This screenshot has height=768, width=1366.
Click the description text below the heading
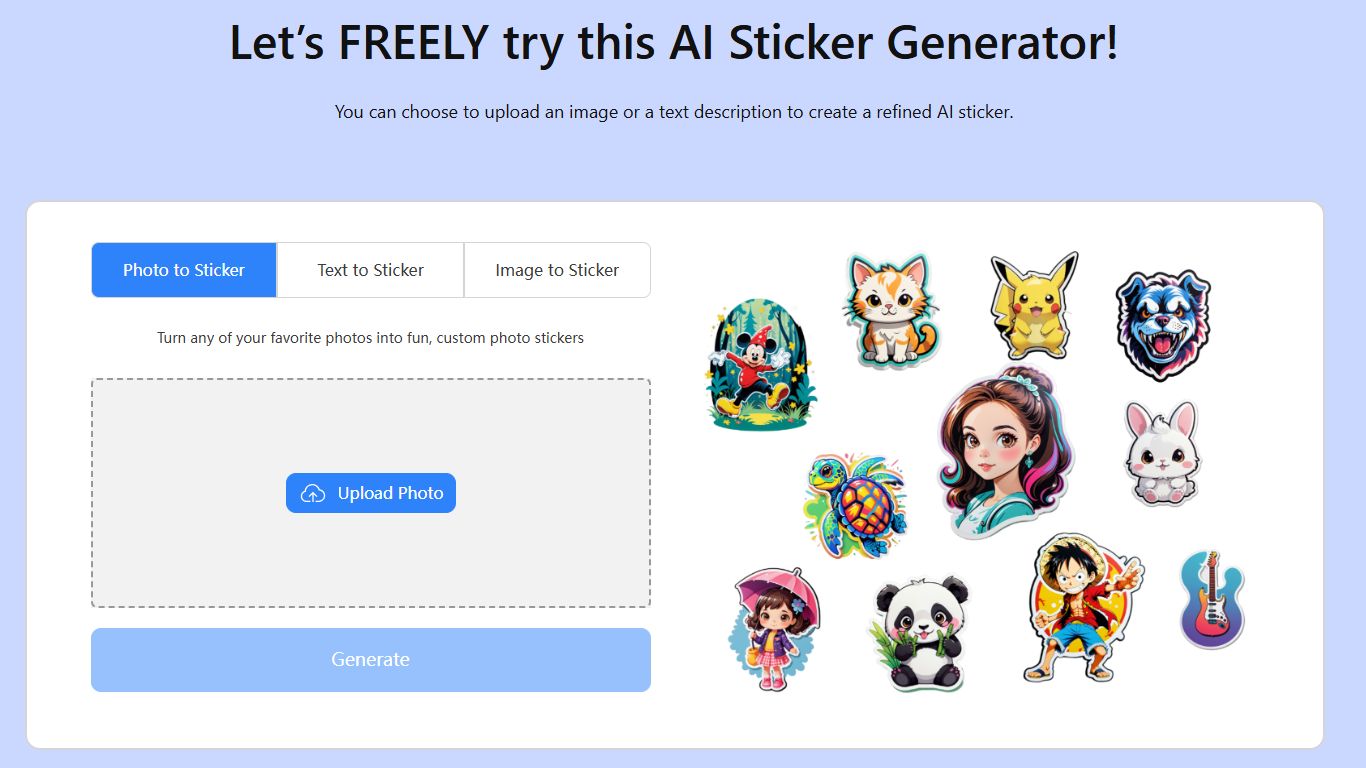(674, 112)
